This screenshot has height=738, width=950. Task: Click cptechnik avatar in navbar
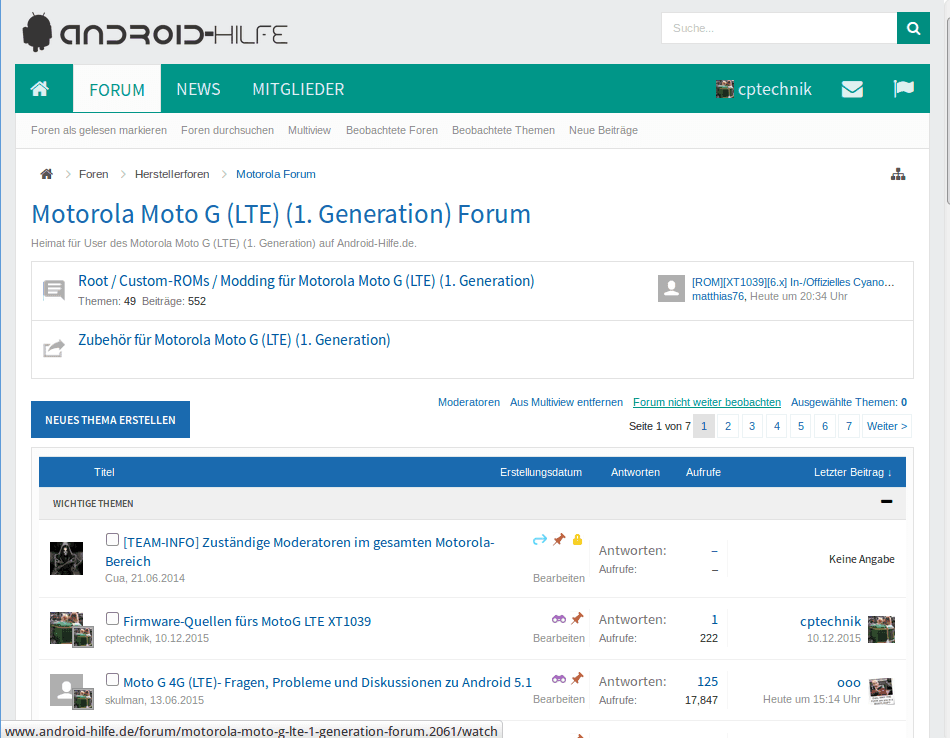click(725, 89)
